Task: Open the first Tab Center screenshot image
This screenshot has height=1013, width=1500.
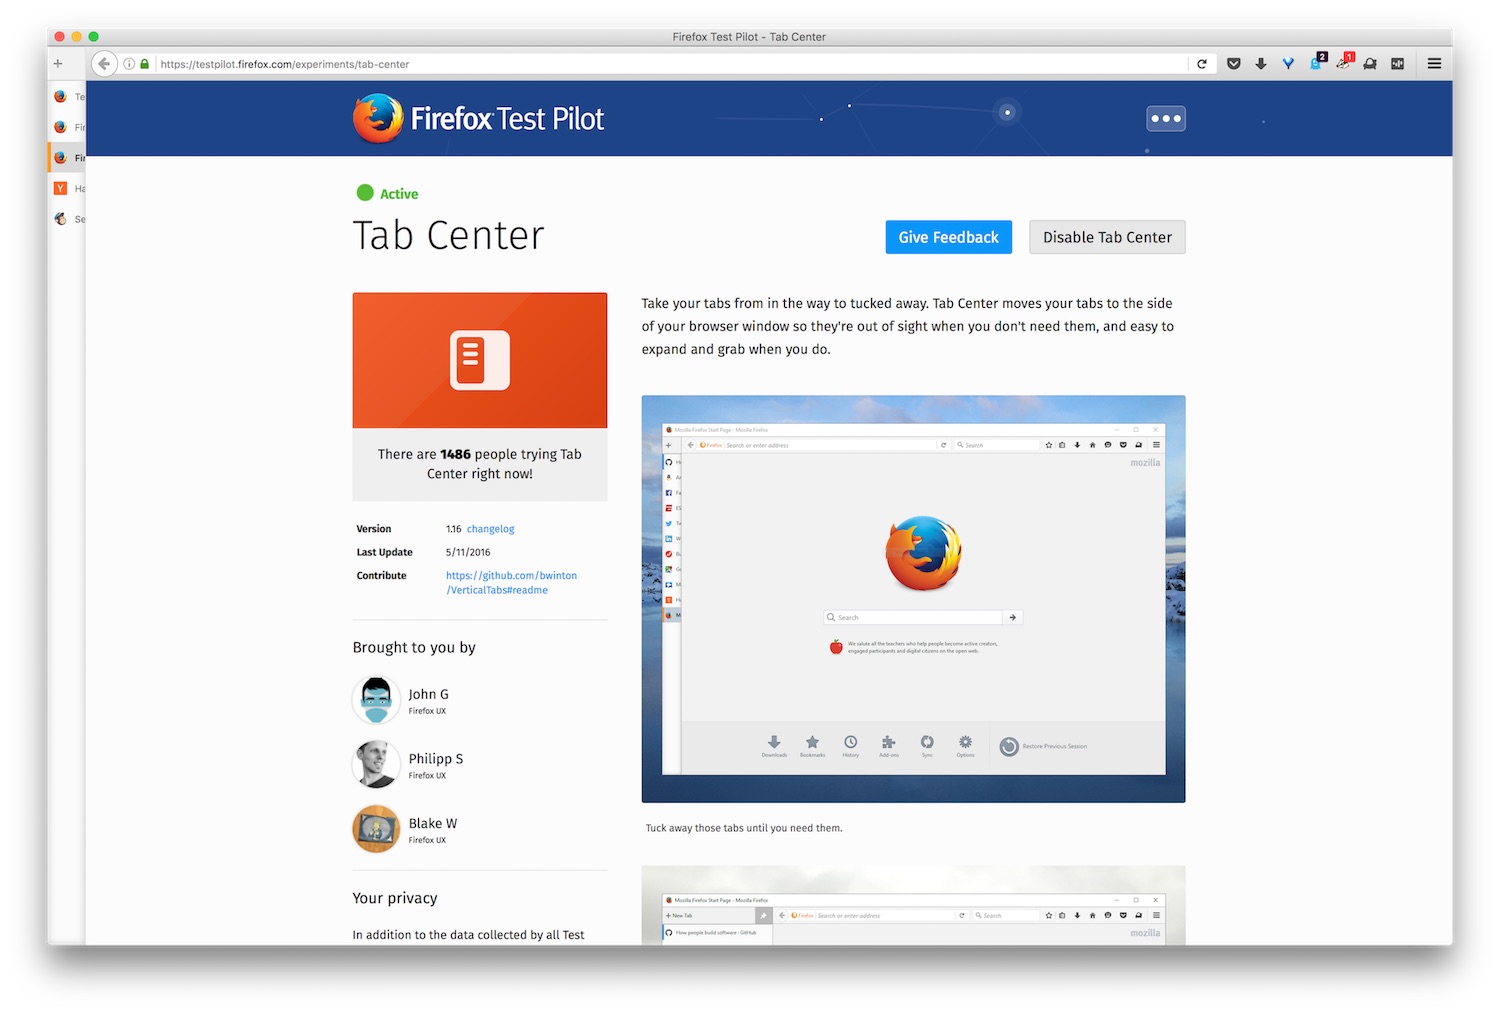Action: point(913,599)
